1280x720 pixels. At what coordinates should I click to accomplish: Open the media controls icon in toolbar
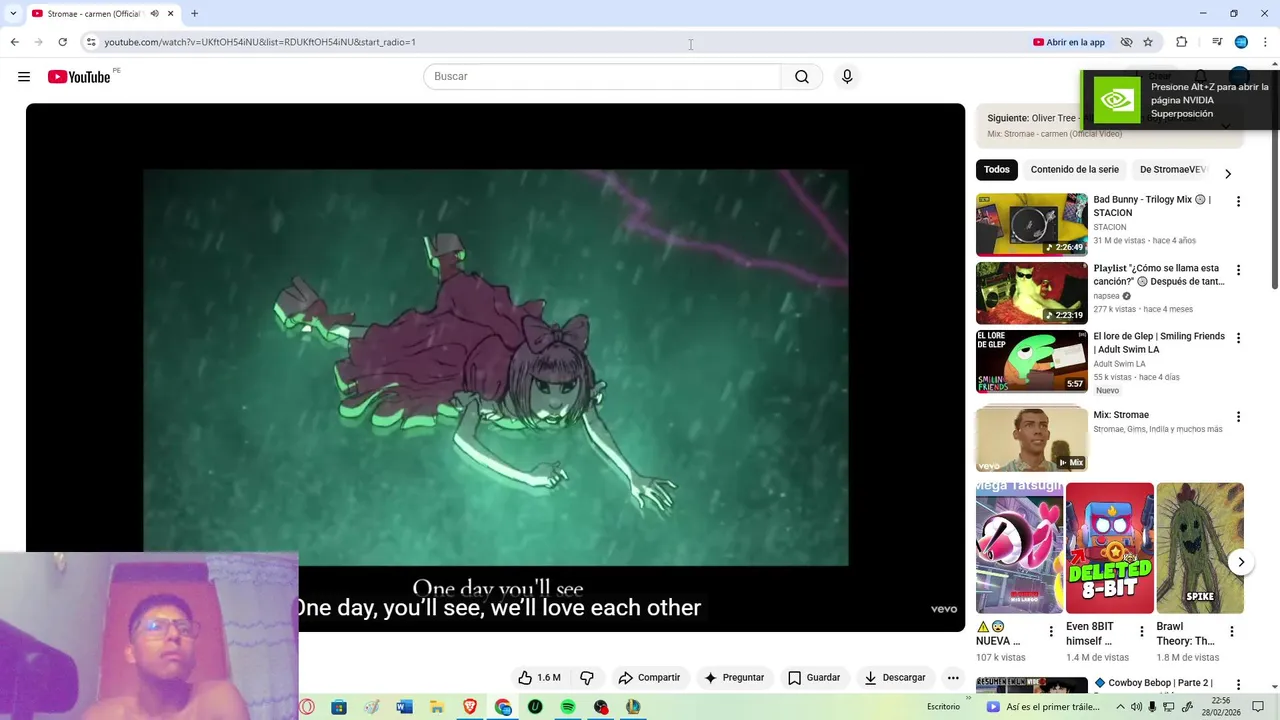(1217, 42)
